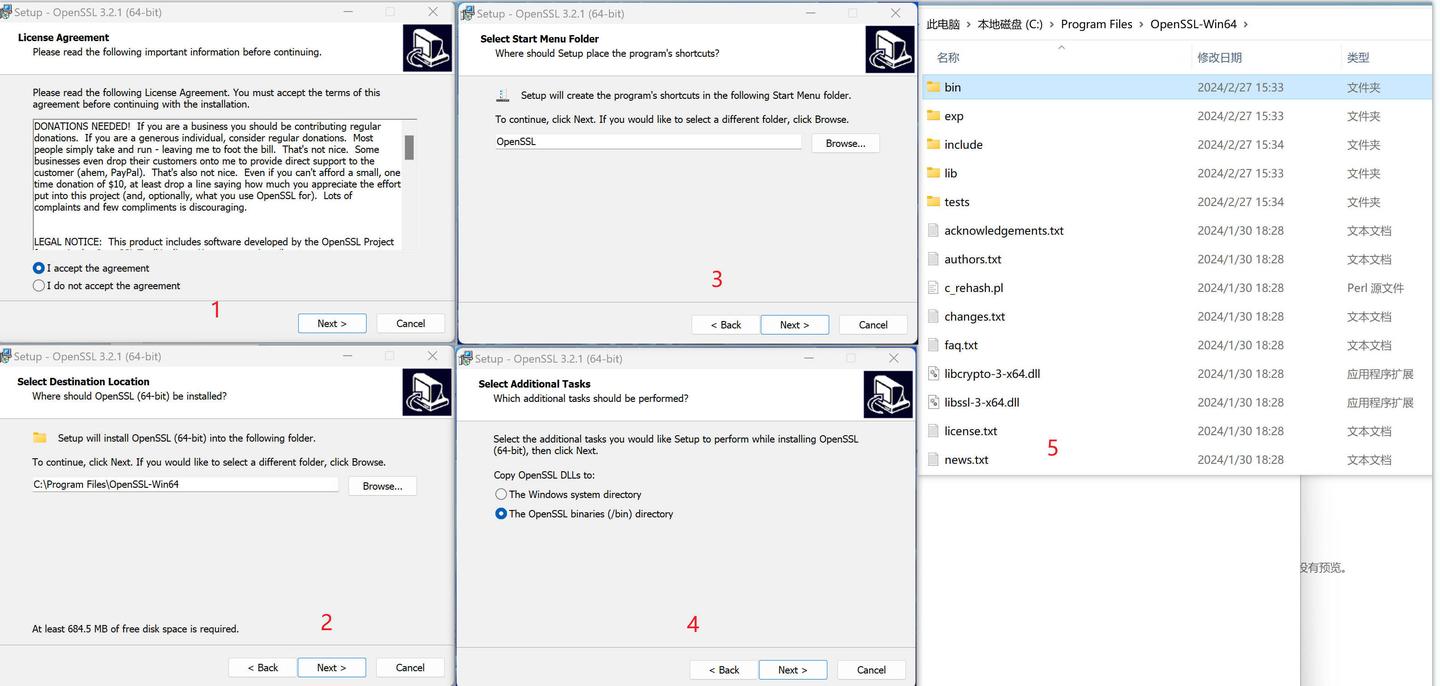Click Back in Select Destination Location dialog
The width and height of the screenshot is (1440, 686).
[262, 667]
